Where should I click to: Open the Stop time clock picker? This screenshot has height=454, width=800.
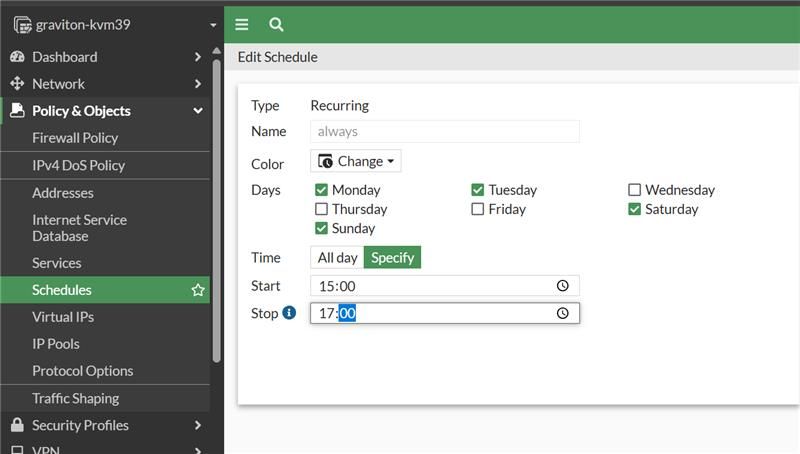(x=563, y=313)
